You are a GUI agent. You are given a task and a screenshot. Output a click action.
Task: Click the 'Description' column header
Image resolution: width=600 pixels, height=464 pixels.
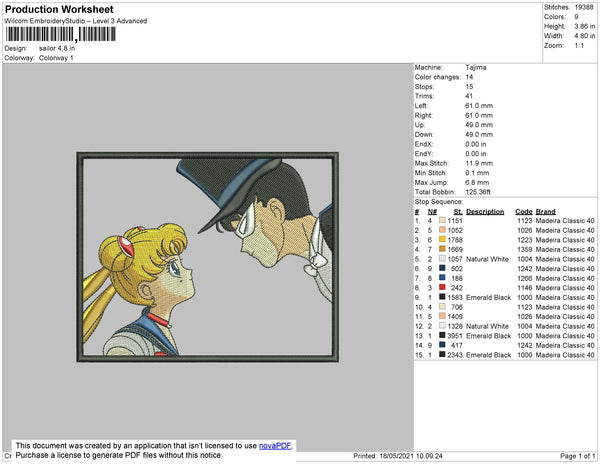(x=485, y=212)
